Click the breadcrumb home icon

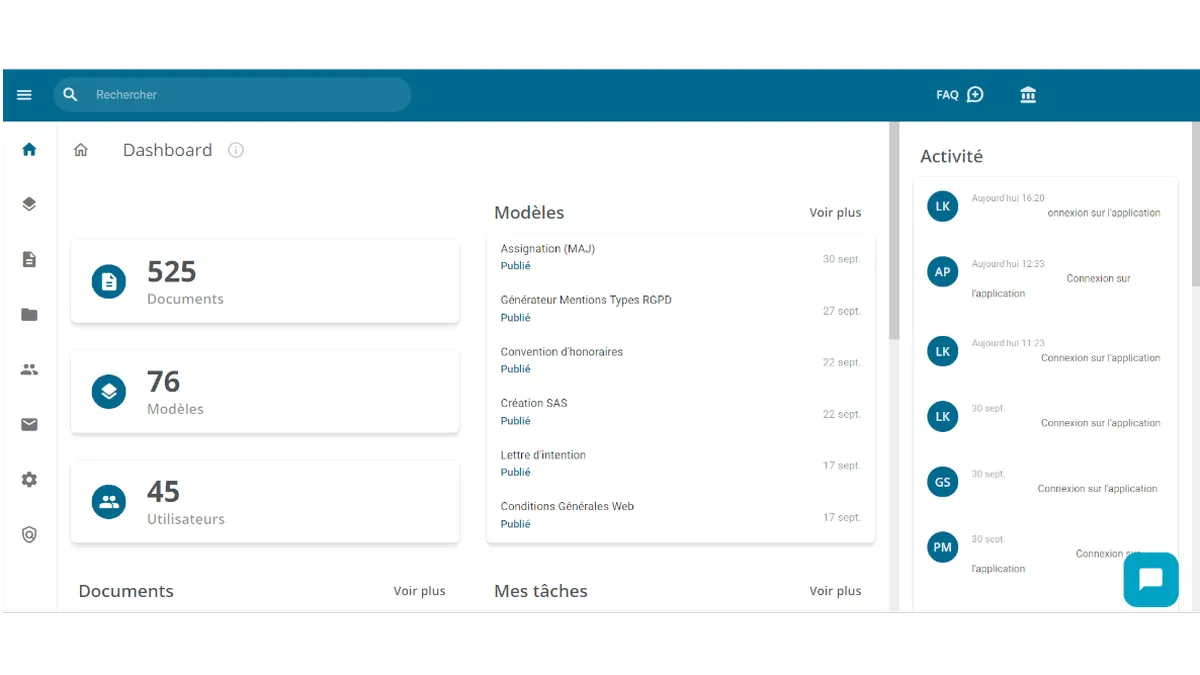coord(81,150)
